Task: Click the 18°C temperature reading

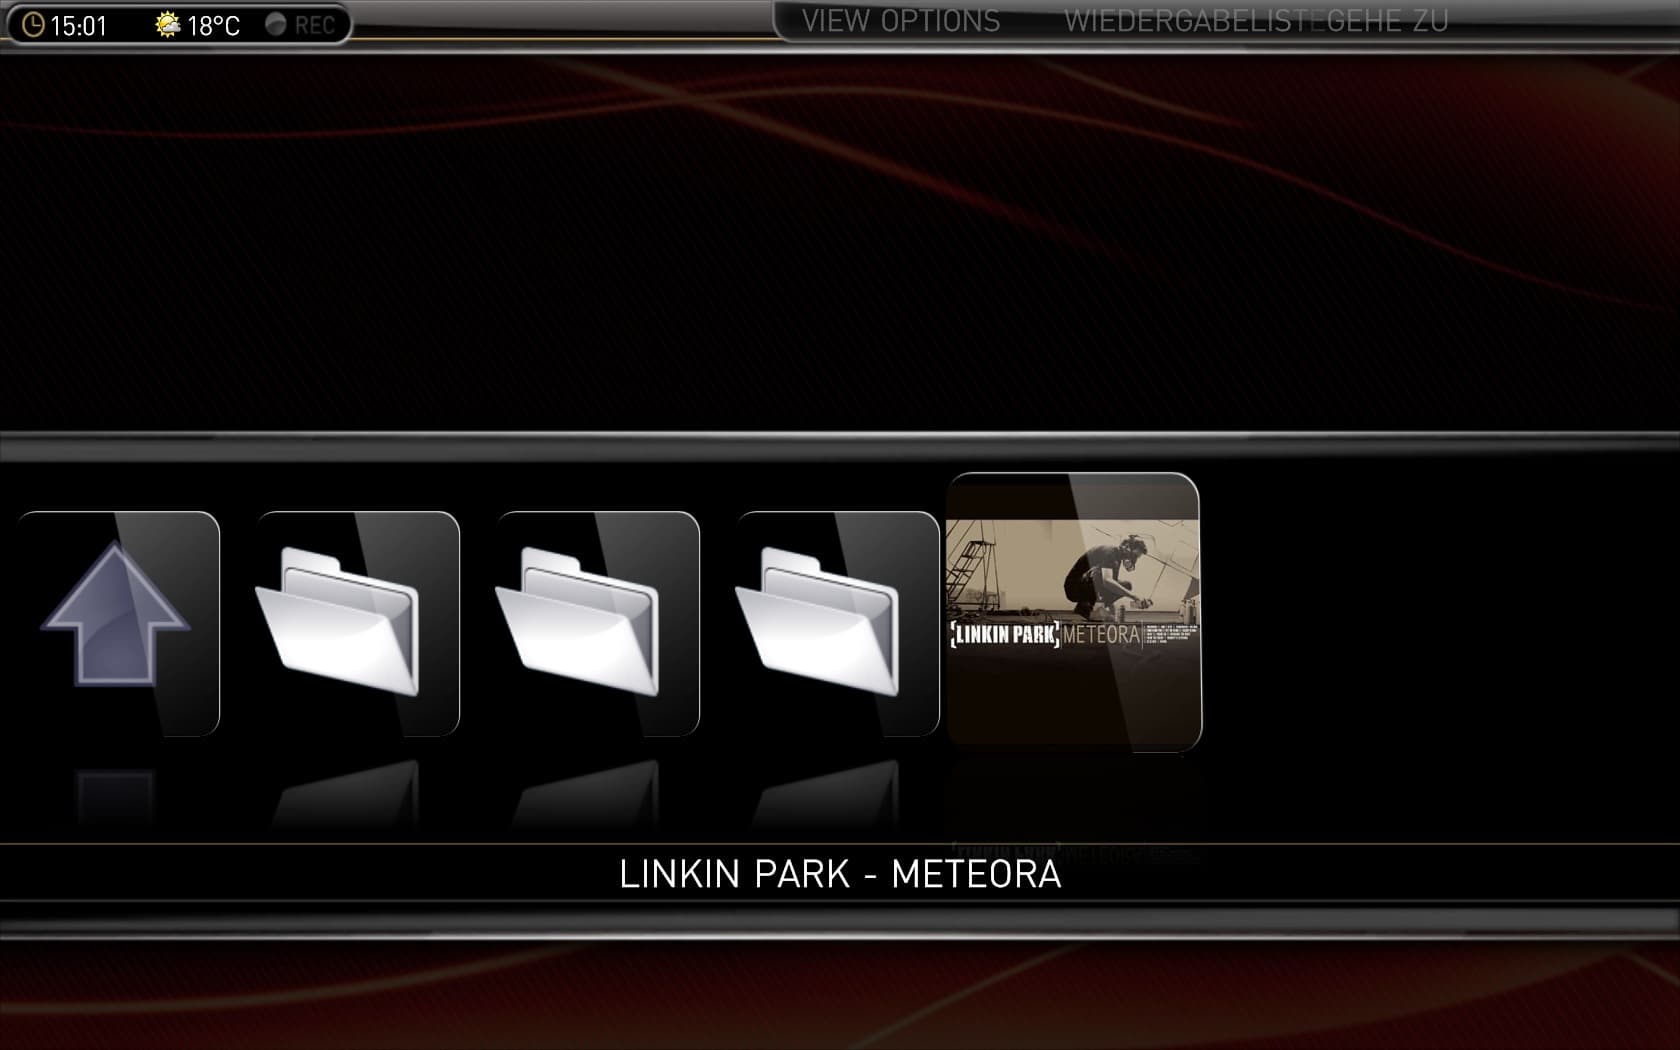Action: tap(214, 25)
